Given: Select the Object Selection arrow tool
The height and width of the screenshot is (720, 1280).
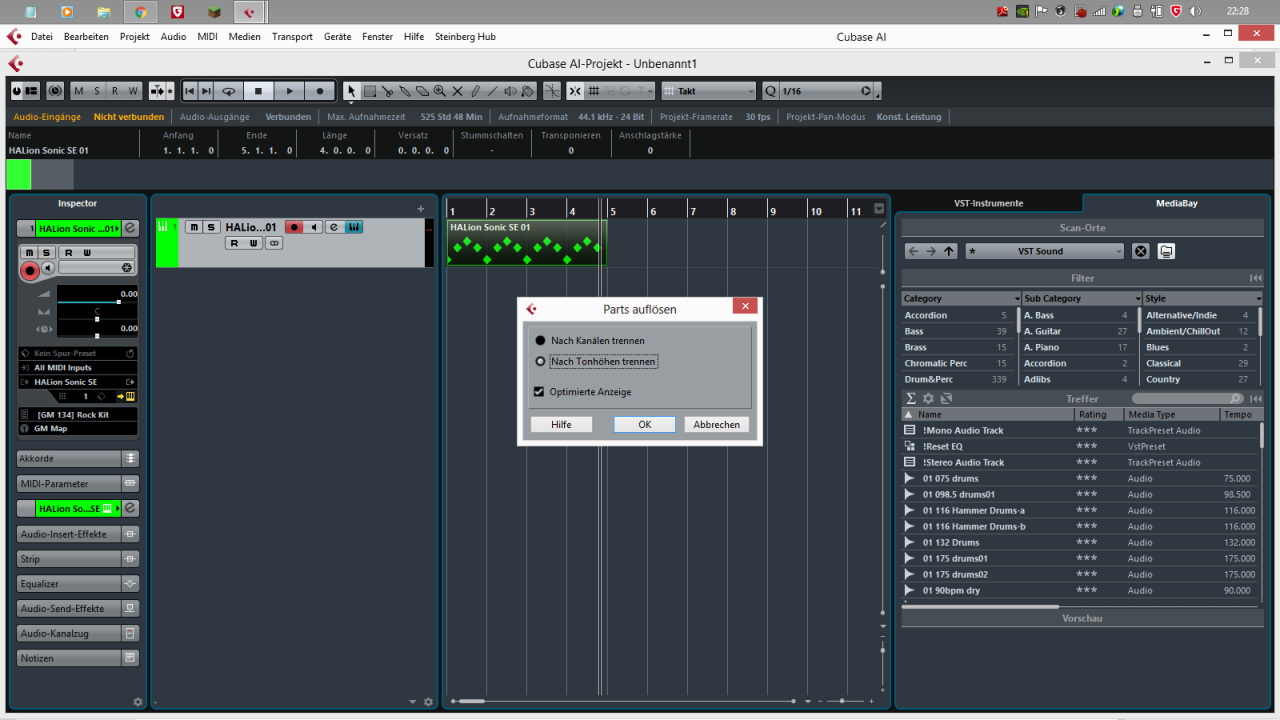Looking at the screenshot, I should pos(351,91).
